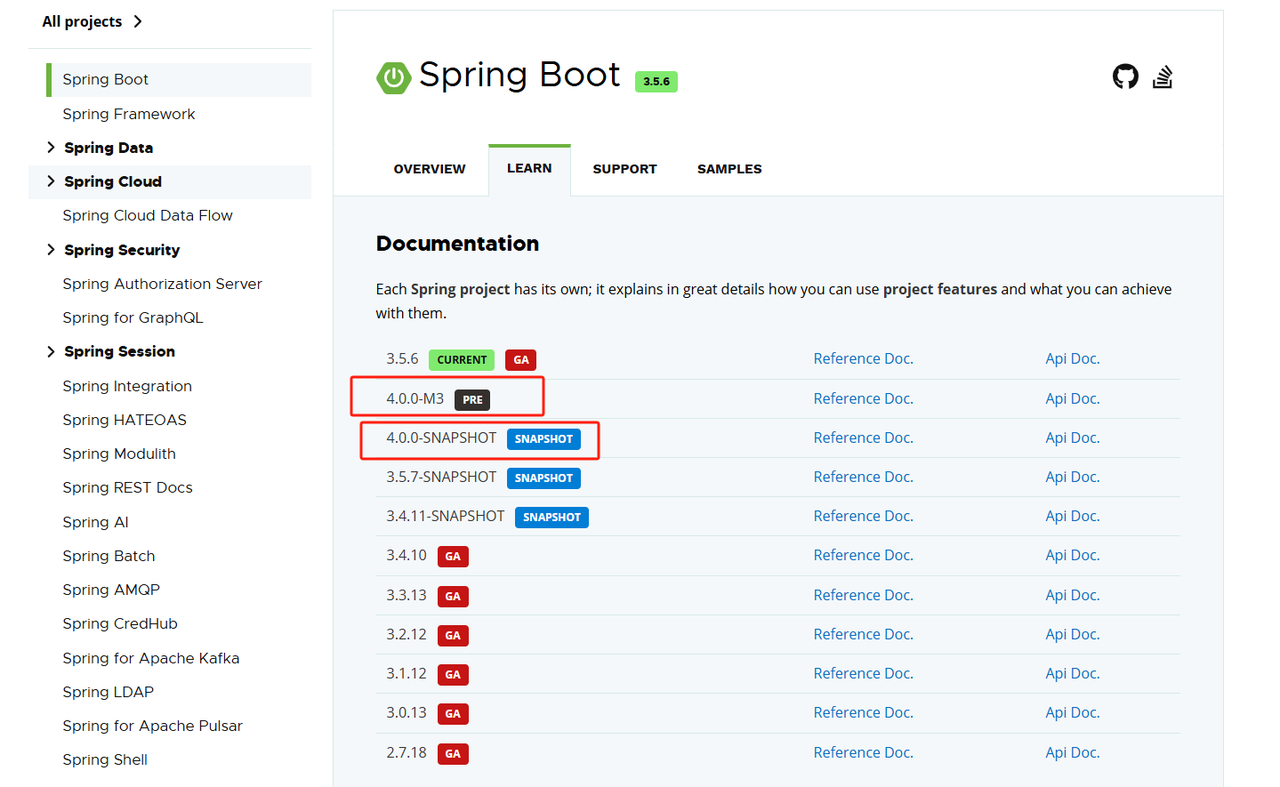The width and height of the screenshot is (1280, 787).
Task: Expand the Spring Data chevron
Action: click(x=51, y=147)
